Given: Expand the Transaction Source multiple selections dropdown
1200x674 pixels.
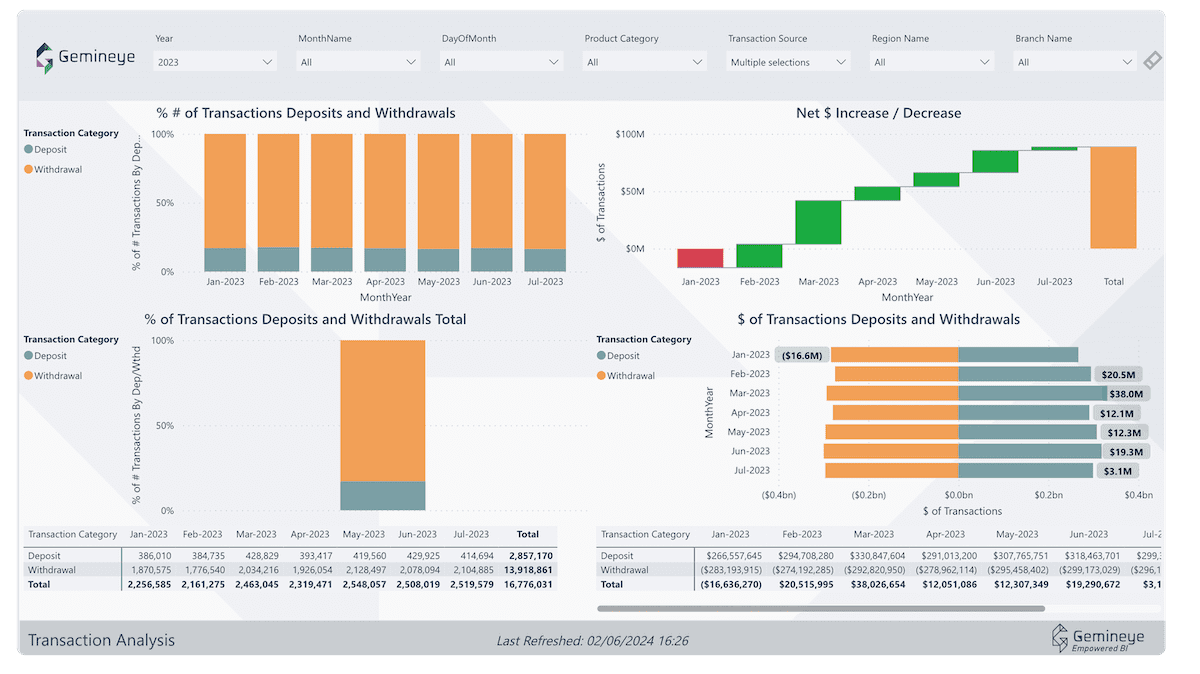Looking at the screenshot, I should (787, 60).
